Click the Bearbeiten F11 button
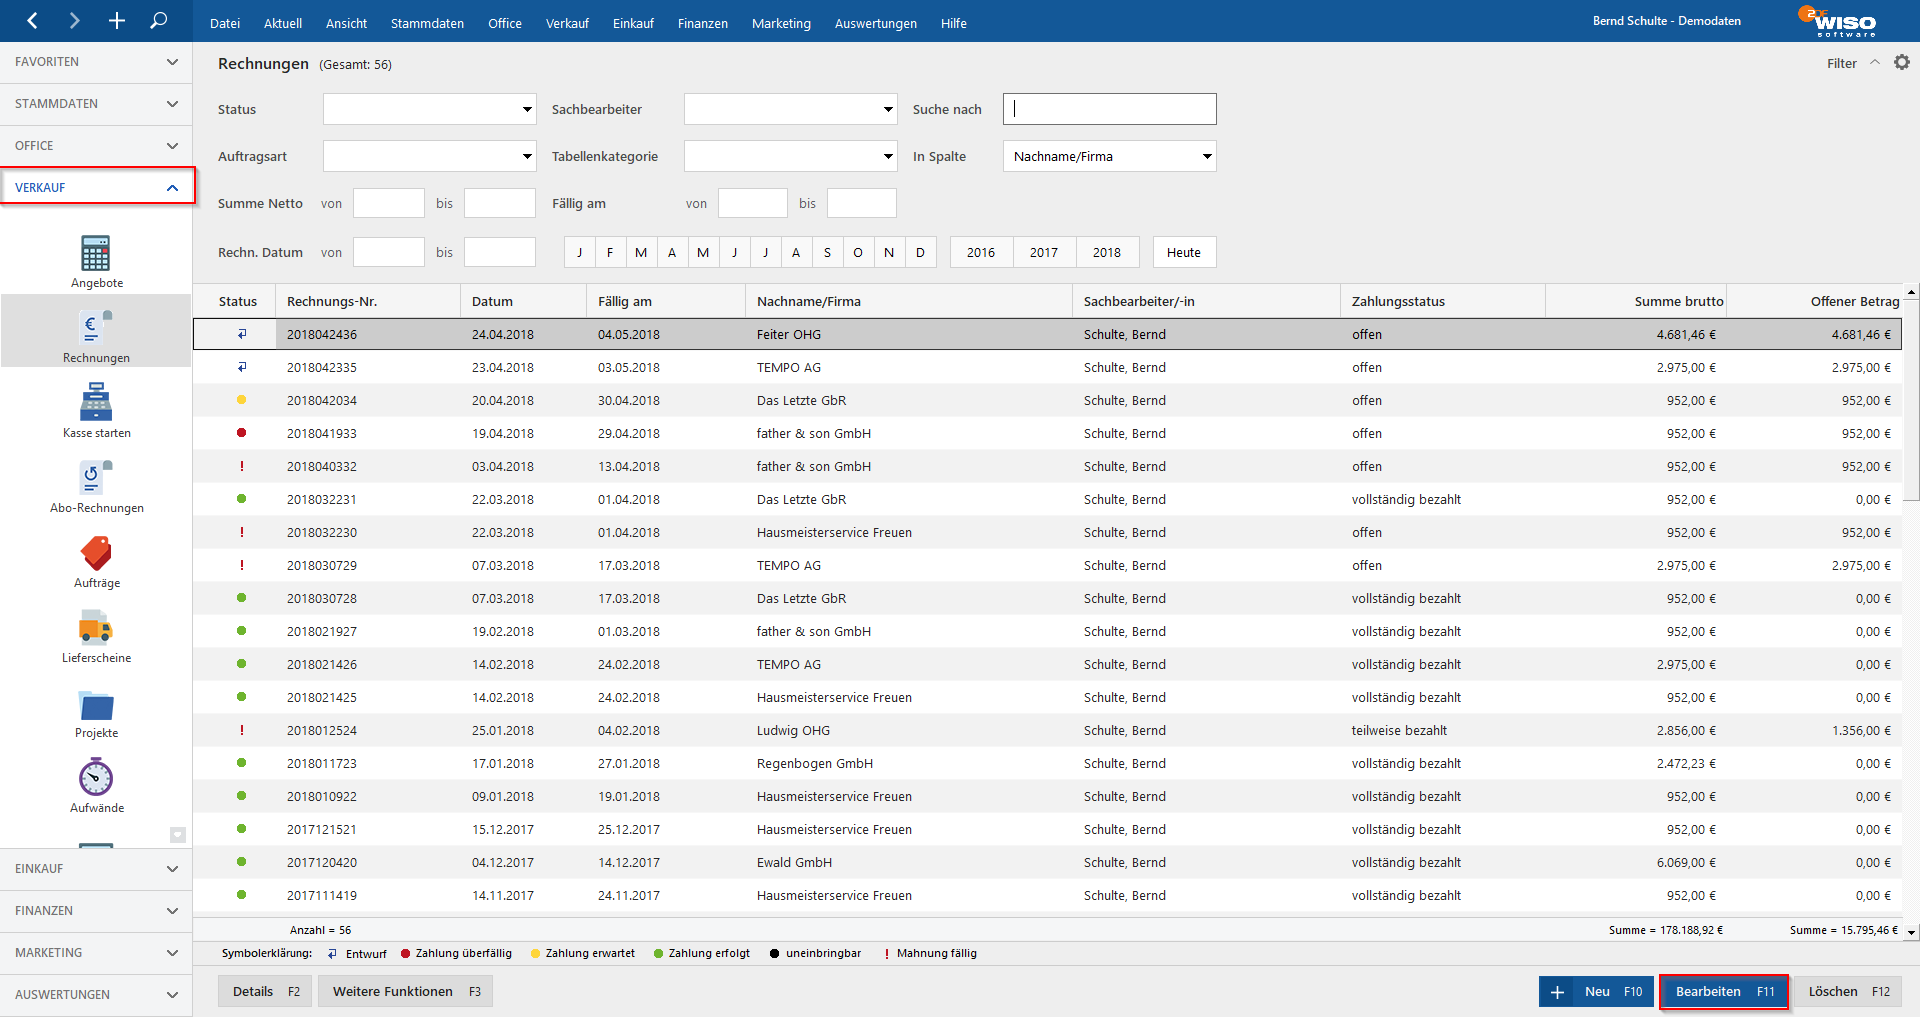This screenshot has width=1920, height=1017. pyautogui.click(x=1724, y=992)
